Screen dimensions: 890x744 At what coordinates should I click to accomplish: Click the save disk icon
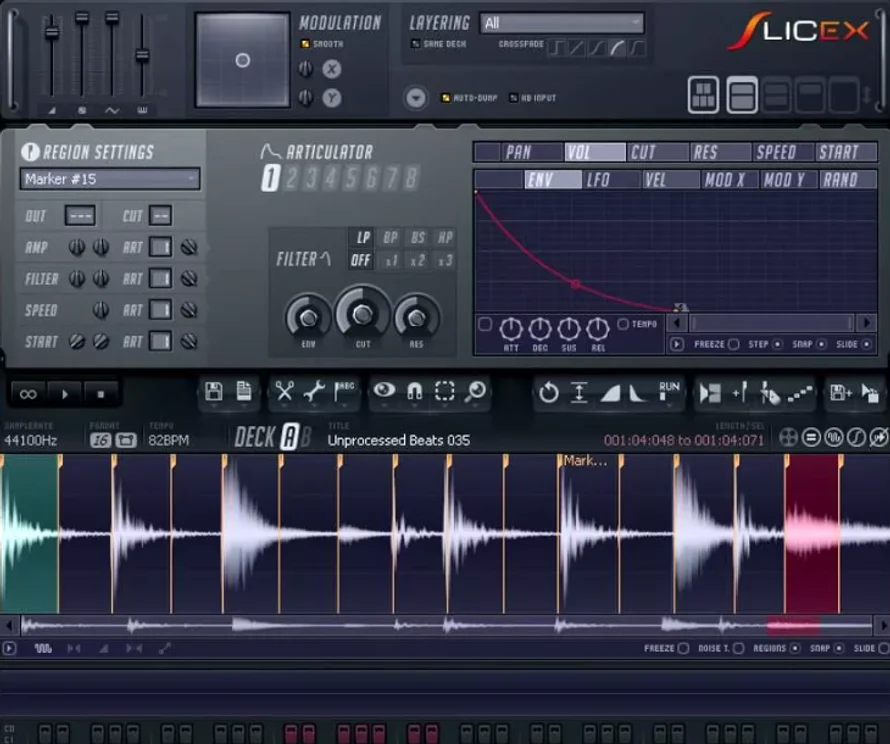tap(214, 393)
